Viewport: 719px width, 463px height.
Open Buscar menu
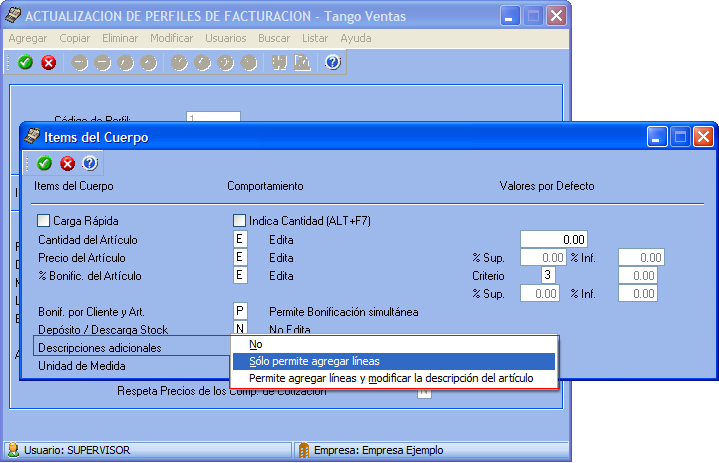coord(274,38)
